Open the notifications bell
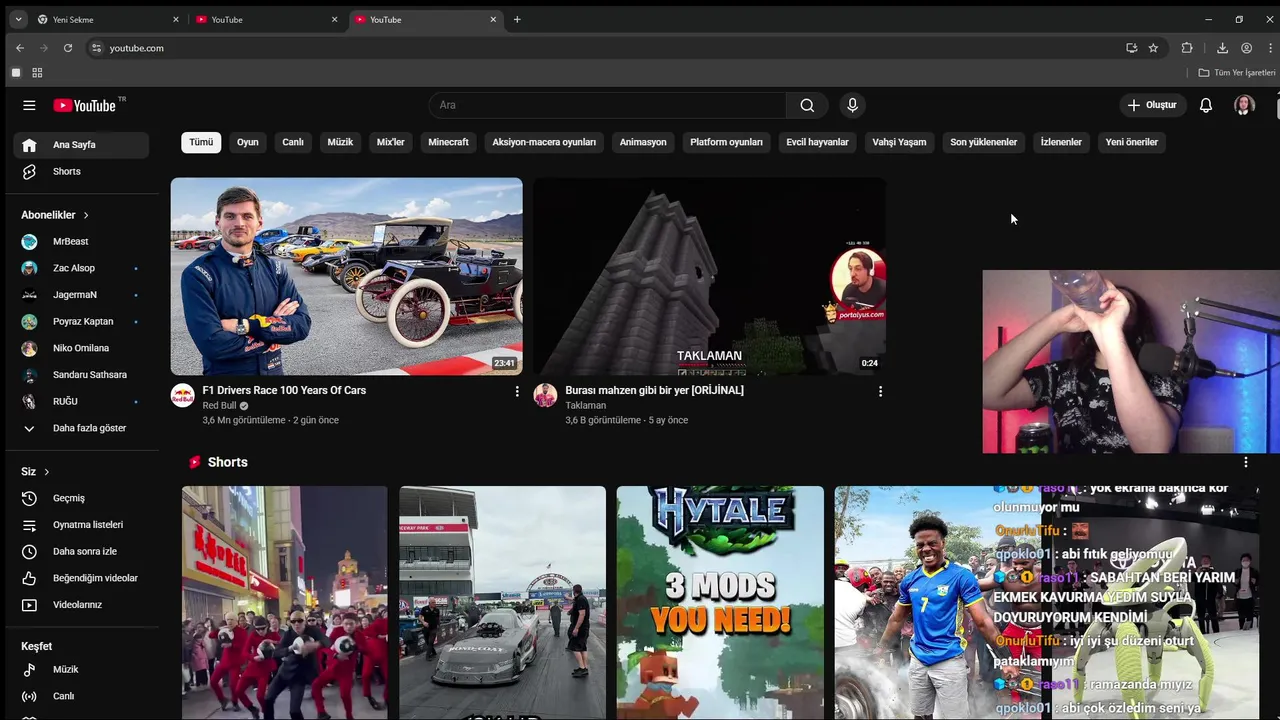The width and height of the screenshot is (1280, 720). coord(1206,105)
